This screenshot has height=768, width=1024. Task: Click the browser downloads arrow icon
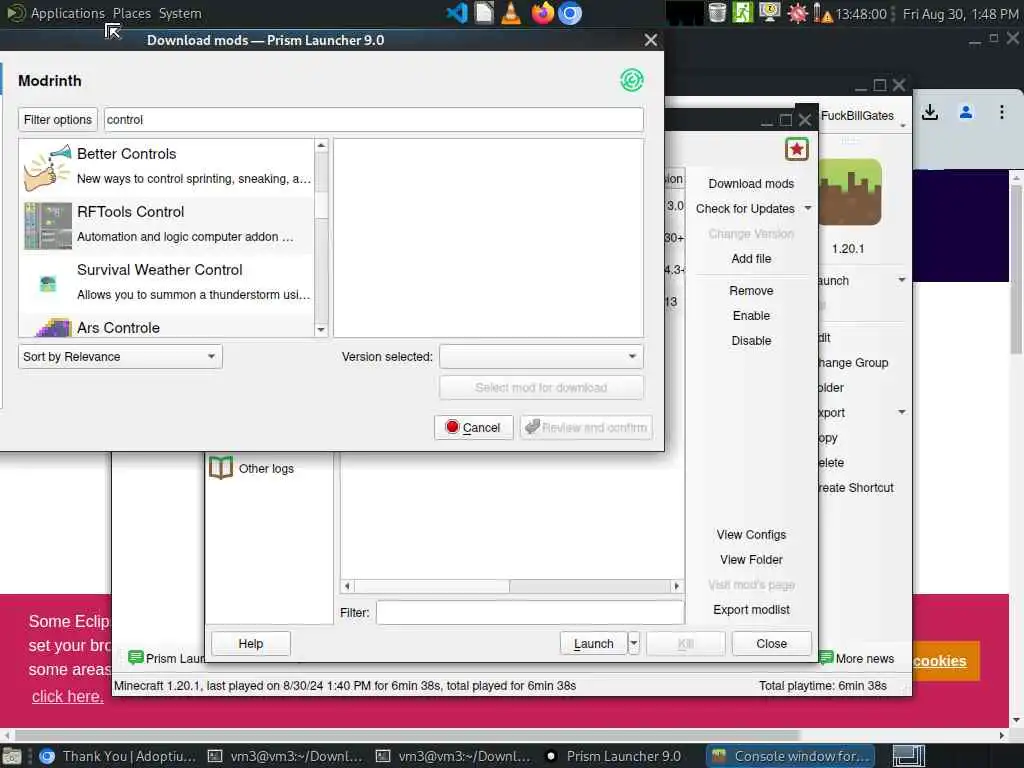click(930, 112)
